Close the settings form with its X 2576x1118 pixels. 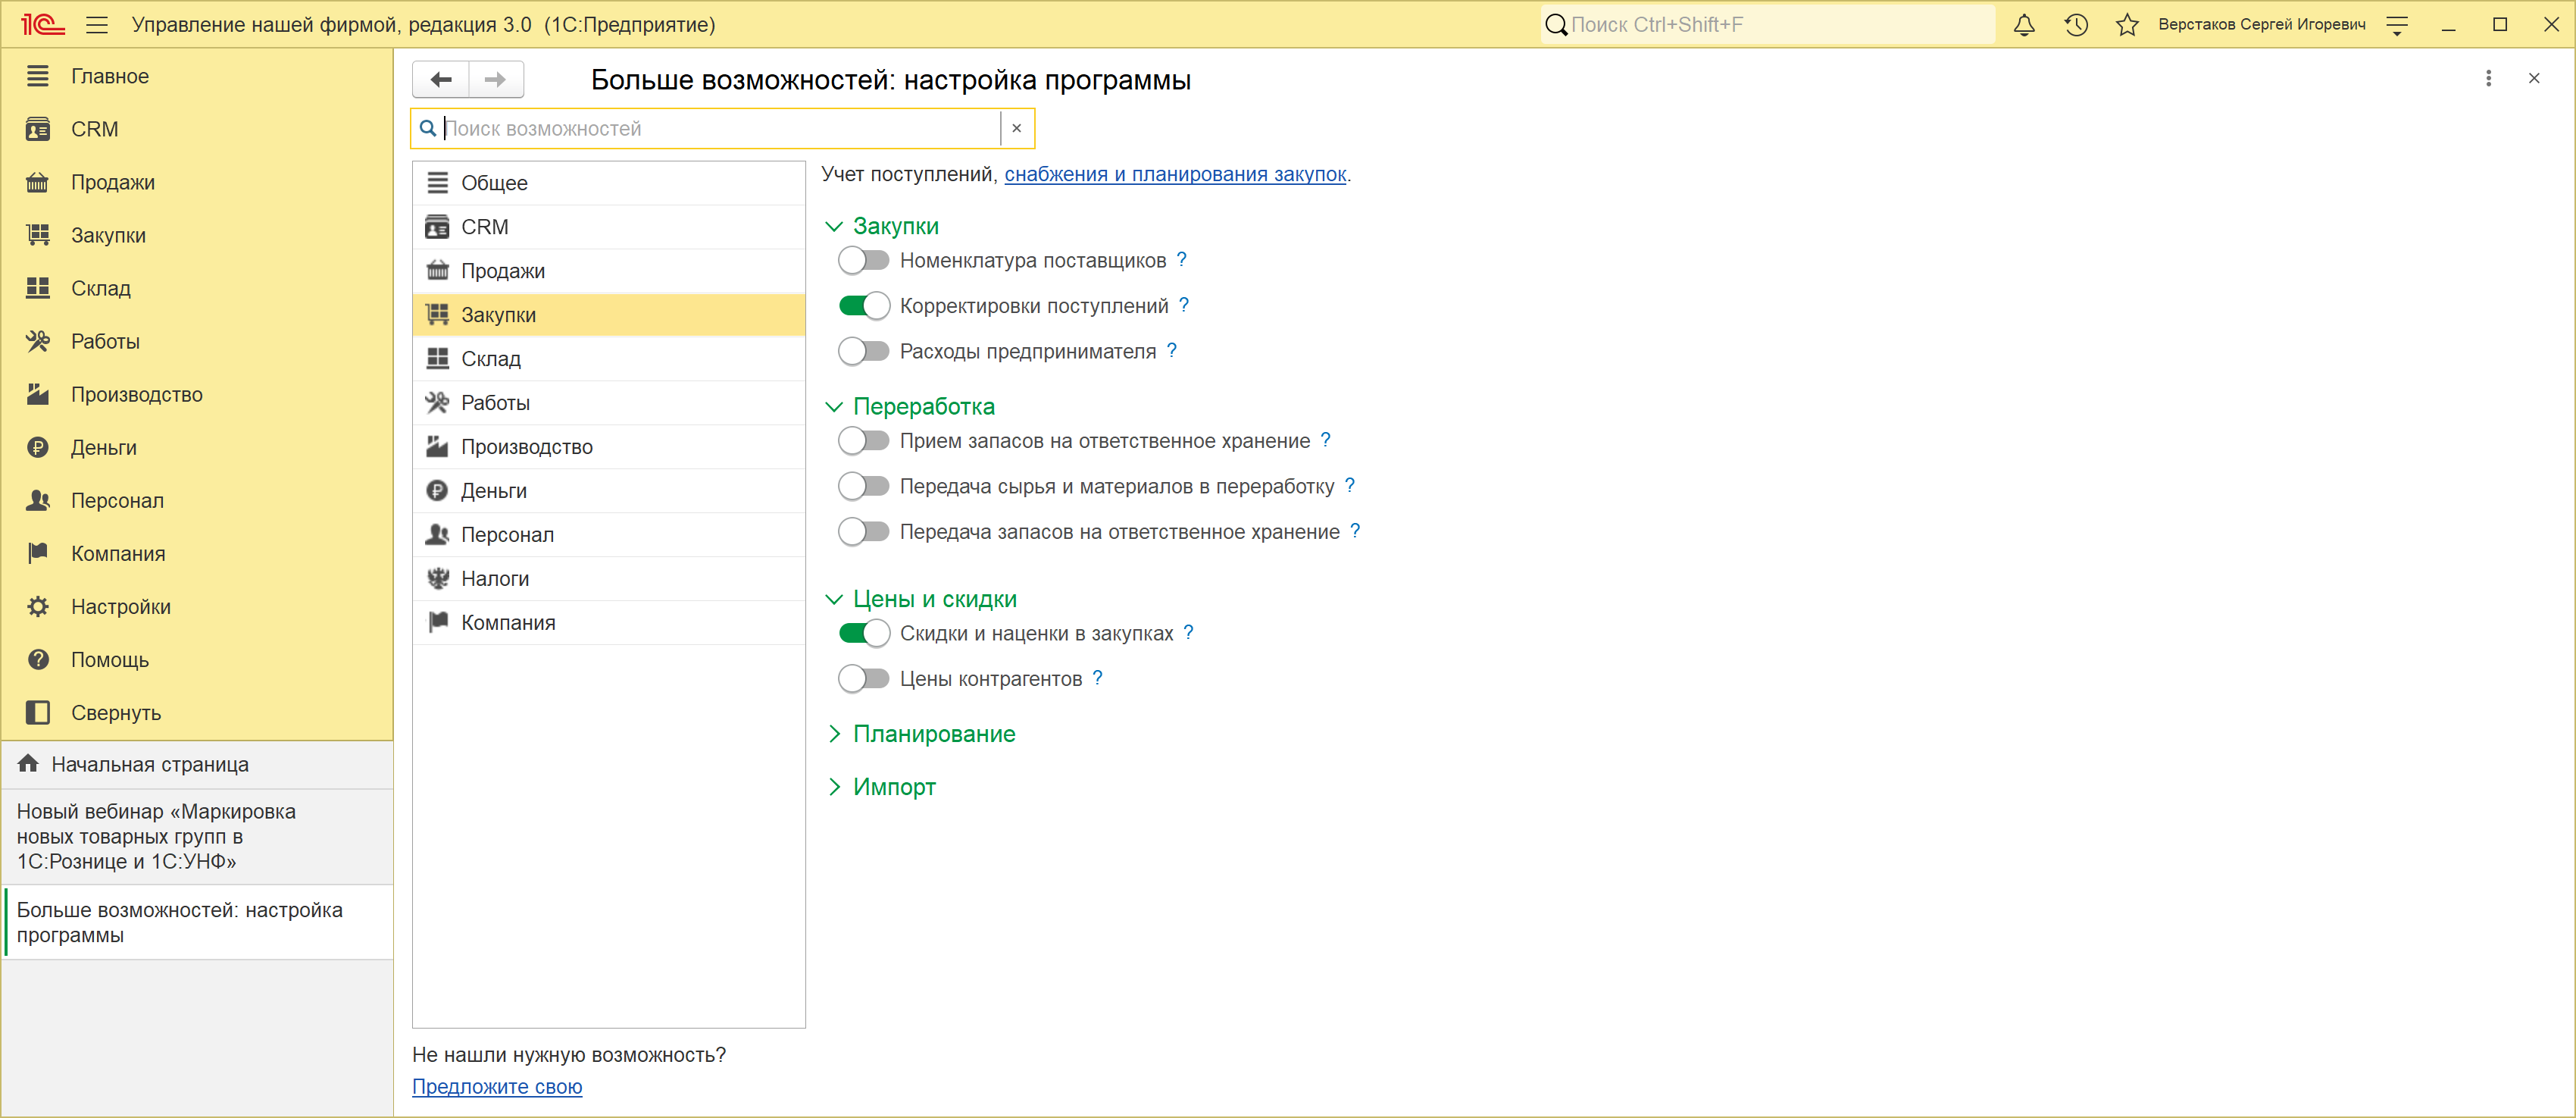2534,78
